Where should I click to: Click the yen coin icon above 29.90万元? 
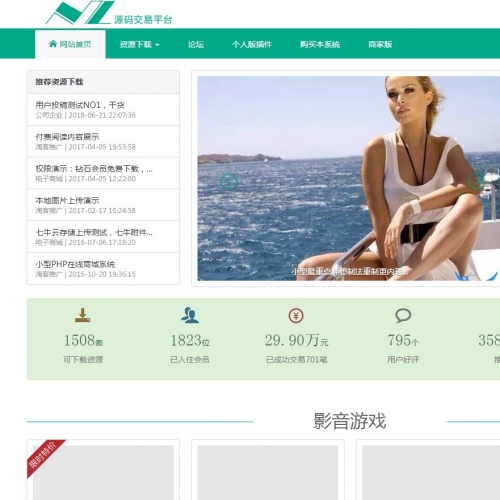pos(296,315)
